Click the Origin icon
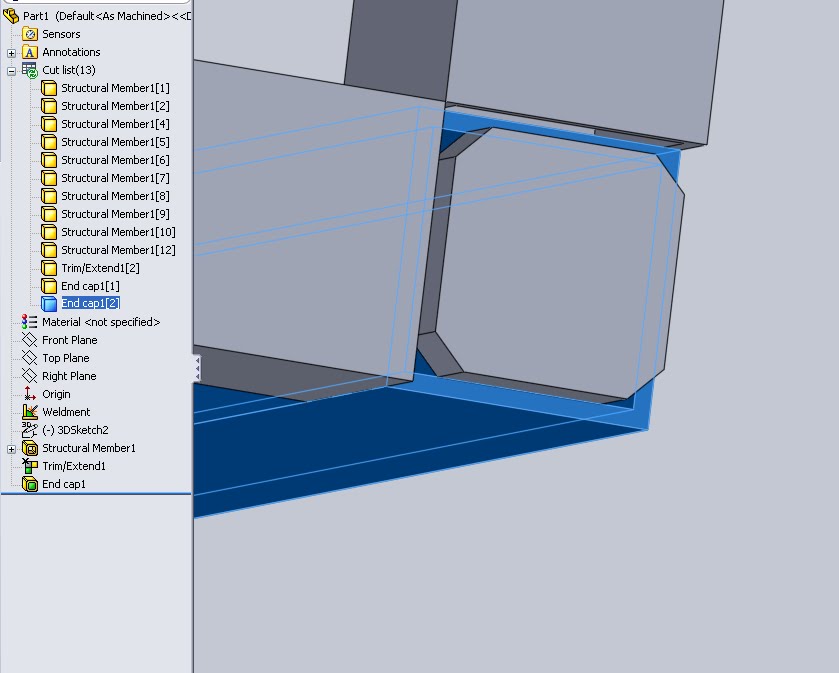 pos(29,394)
